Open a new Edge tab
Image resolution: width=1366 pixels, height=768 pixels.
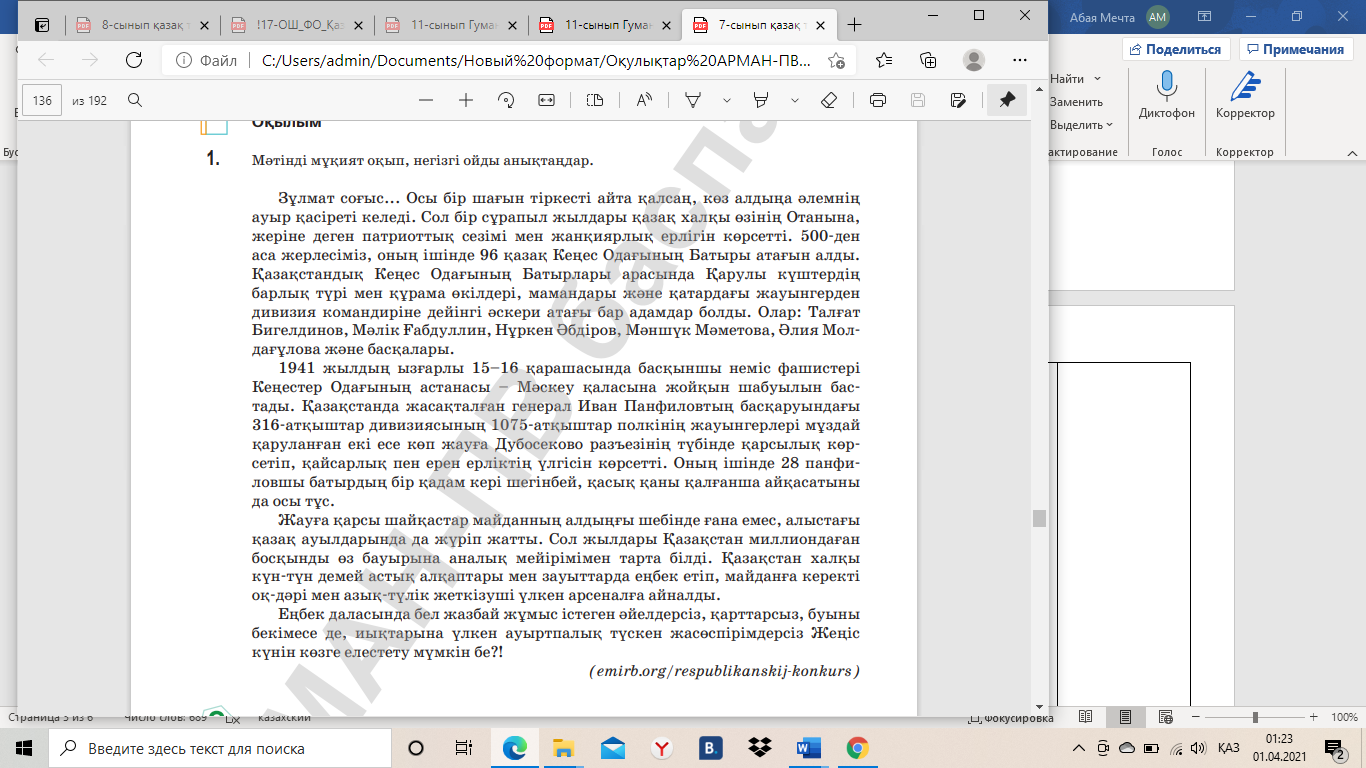click(855, 25)
